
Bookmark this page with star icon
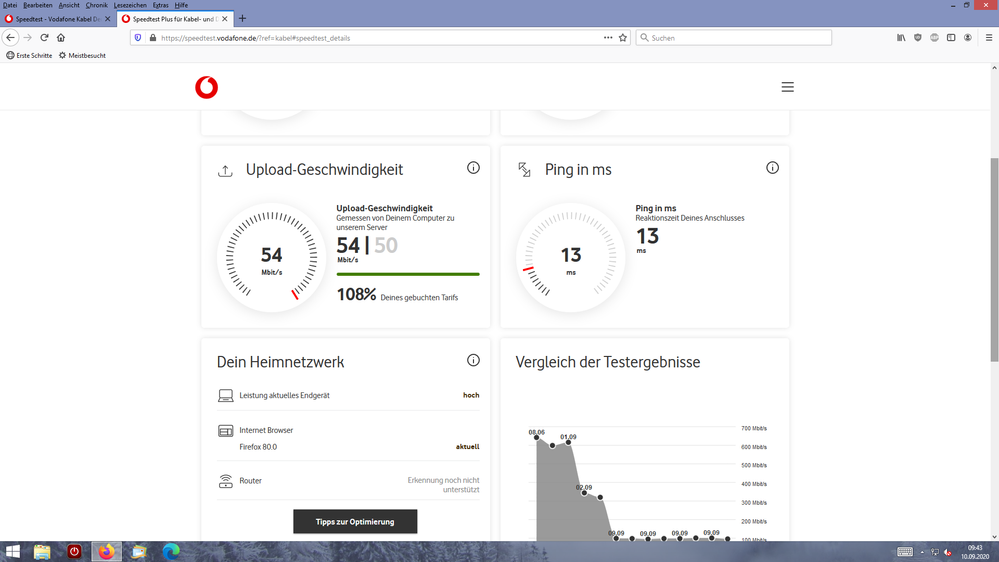(x=622, y=38)
